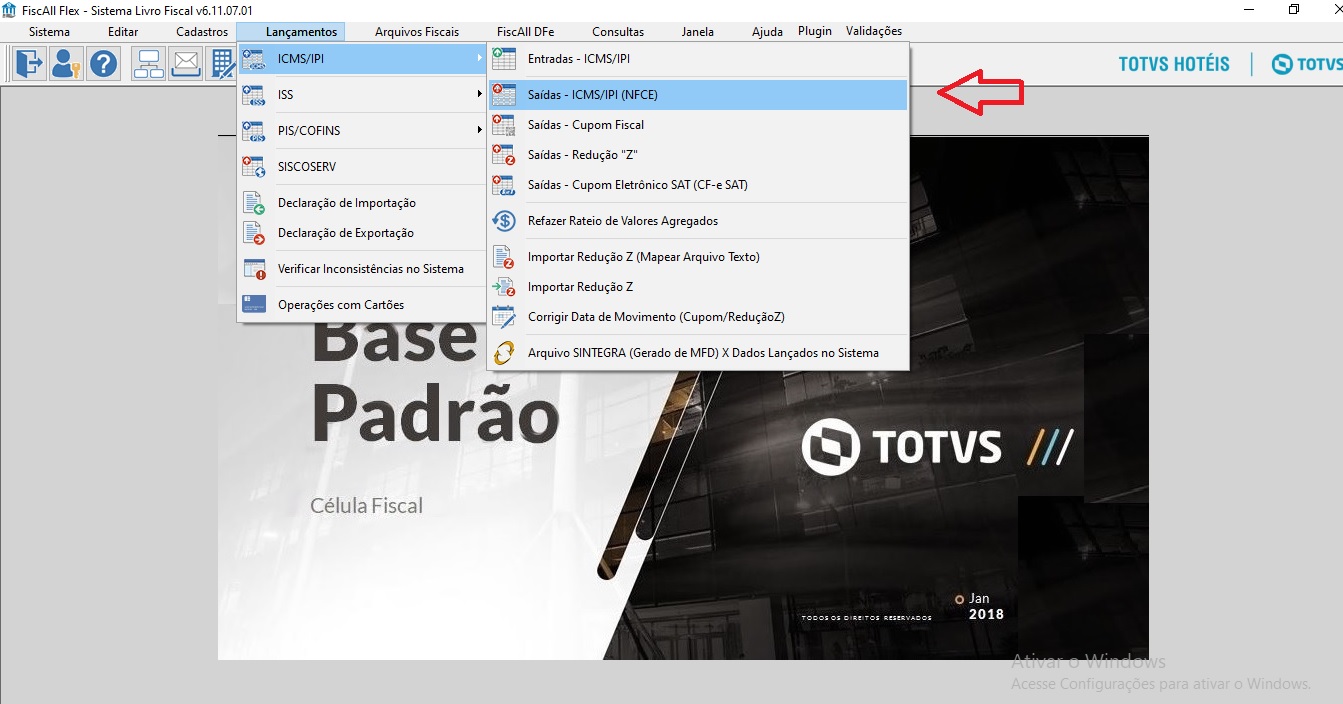Choose Operações com Cartões menu entry

[x=362, y=305]
